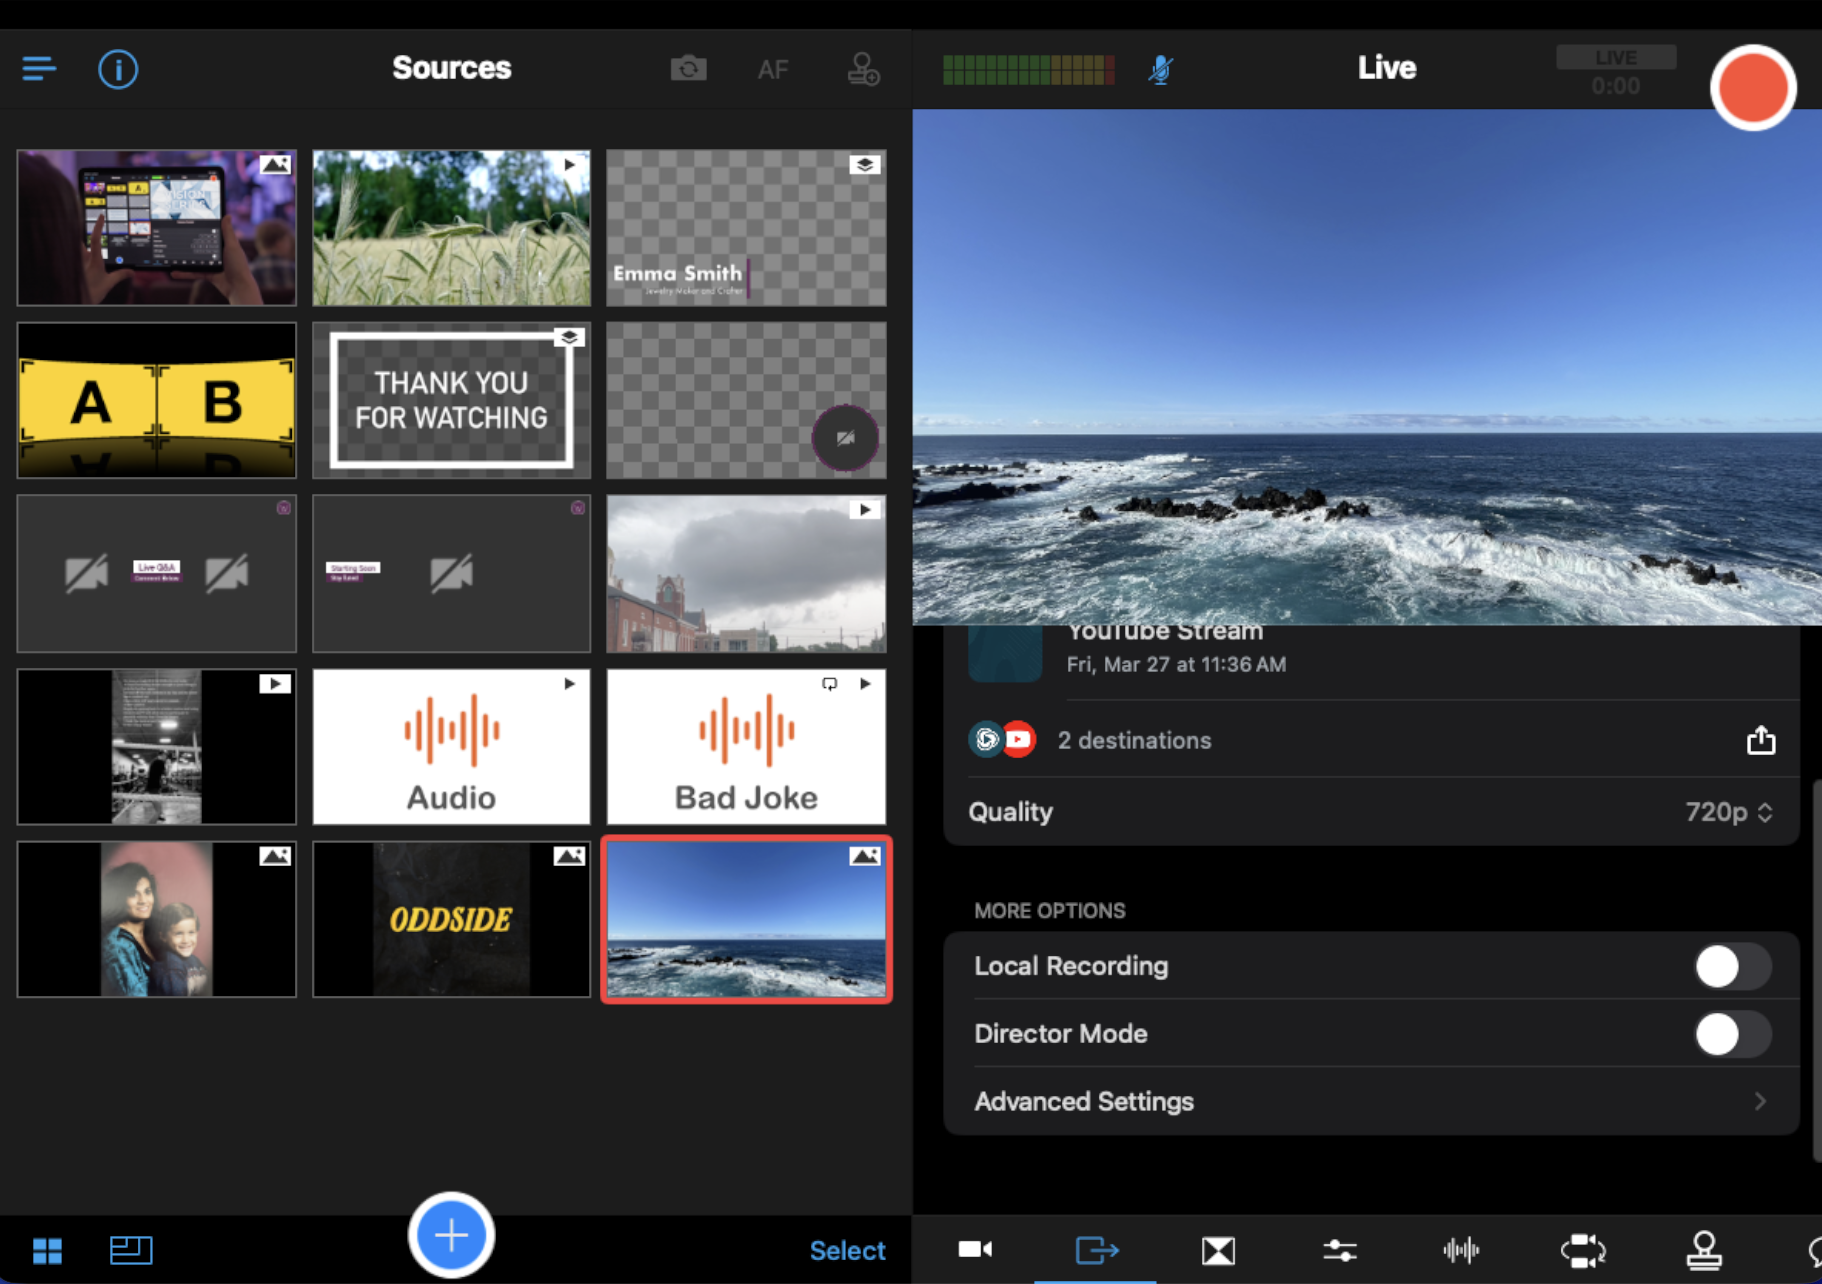Toggle Local Recording switch
Viewport: 1822px width, 1284px height.
click(x=1733, y=966)
